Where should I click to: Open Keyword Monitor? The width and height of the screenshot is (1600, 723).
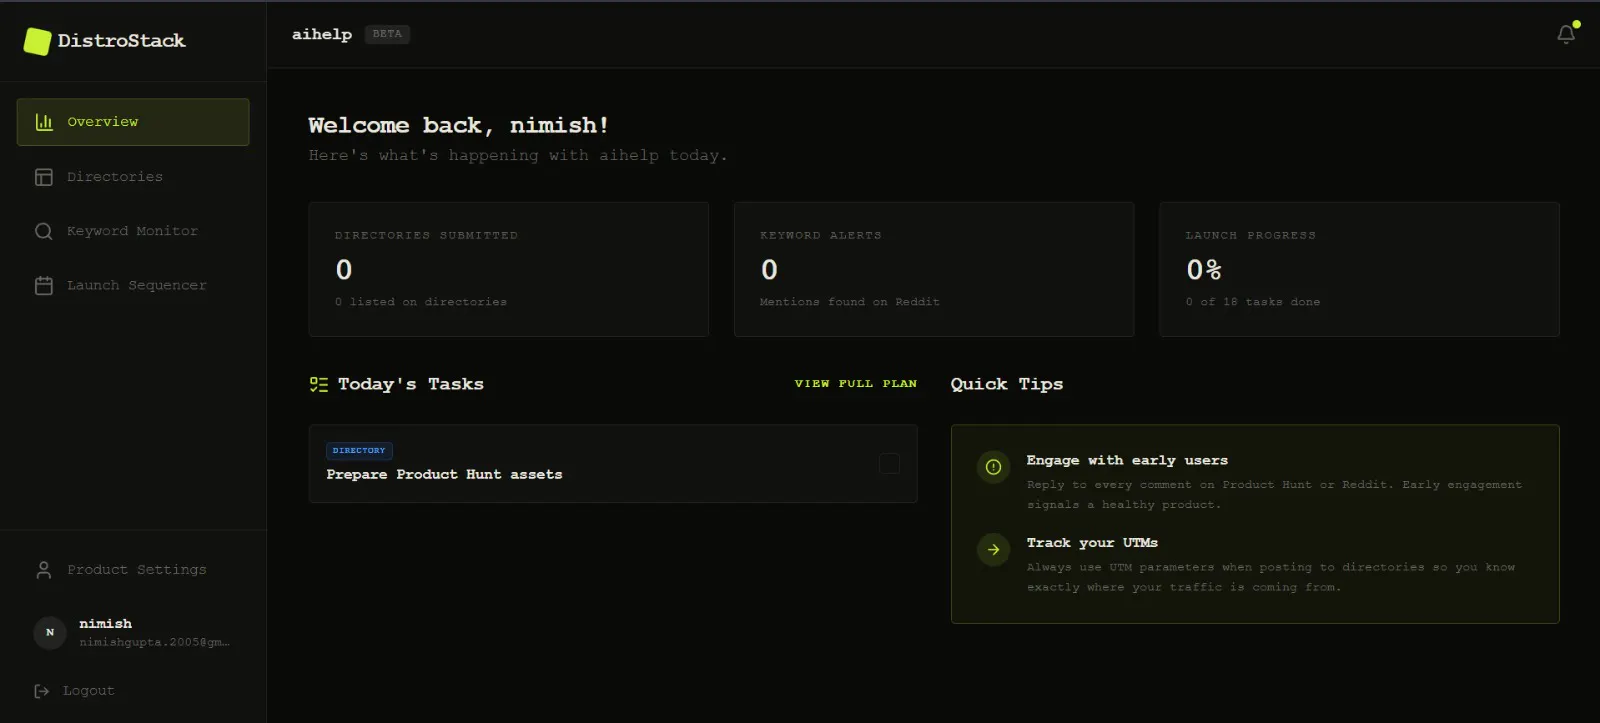pyautogui.click(x=133, y=231)
